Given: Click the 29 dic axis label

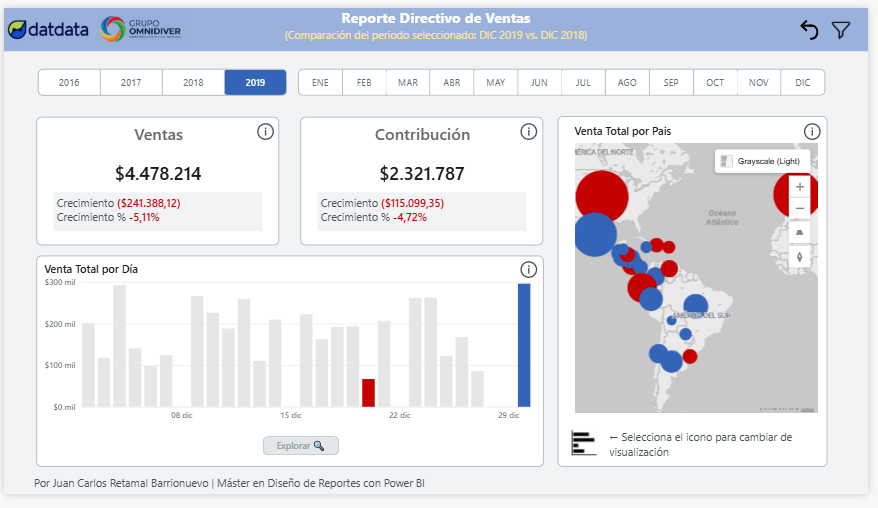Looking at the screenshot, I should [508, 415].
